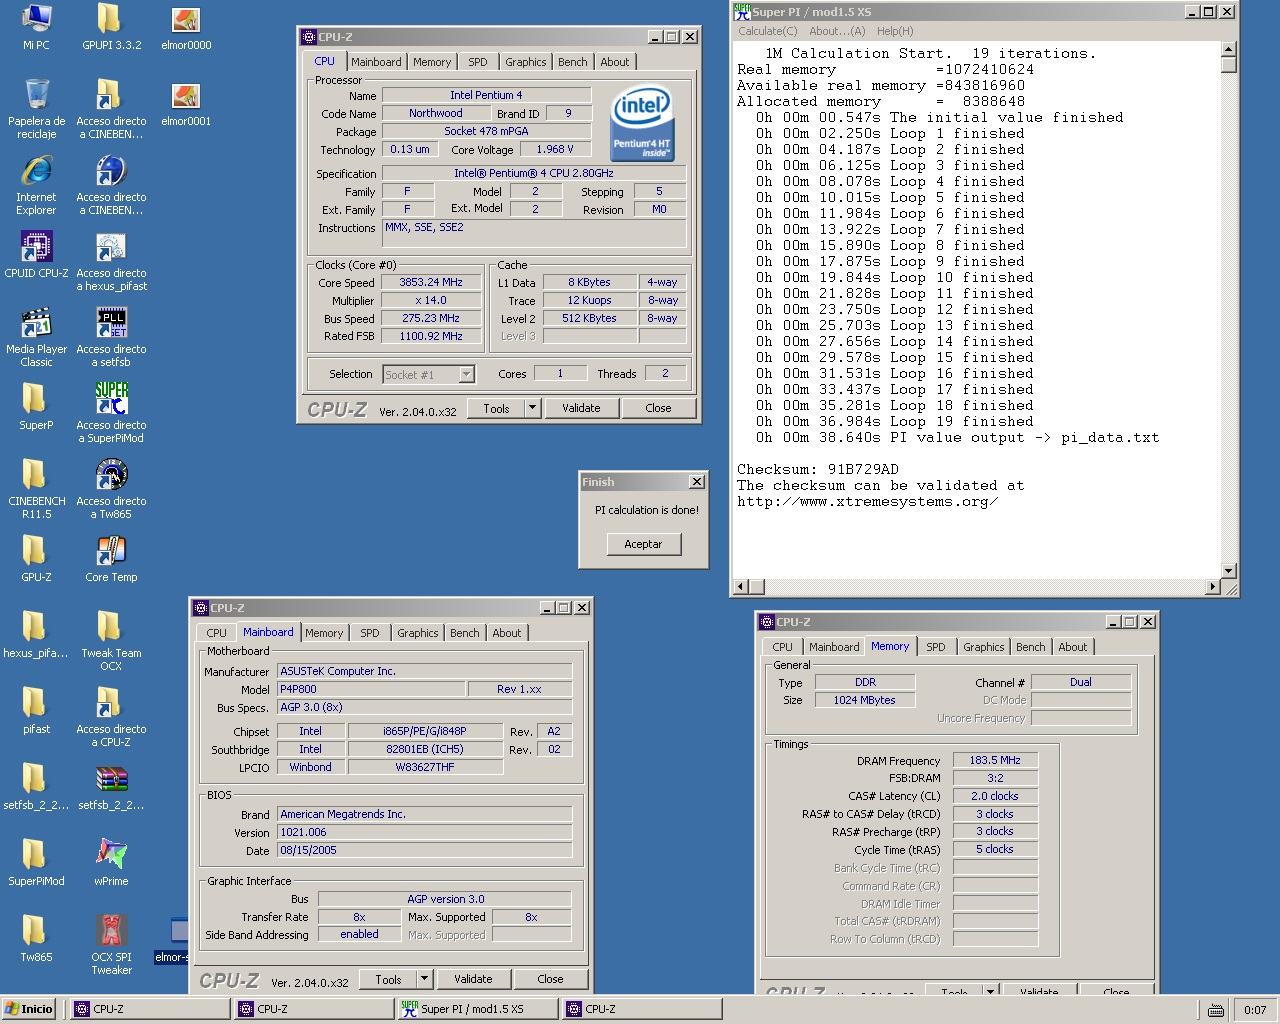Click the keyboard tray icon in taskbar
The image size is (1280, 1024).
(x=1215, y=1010)
